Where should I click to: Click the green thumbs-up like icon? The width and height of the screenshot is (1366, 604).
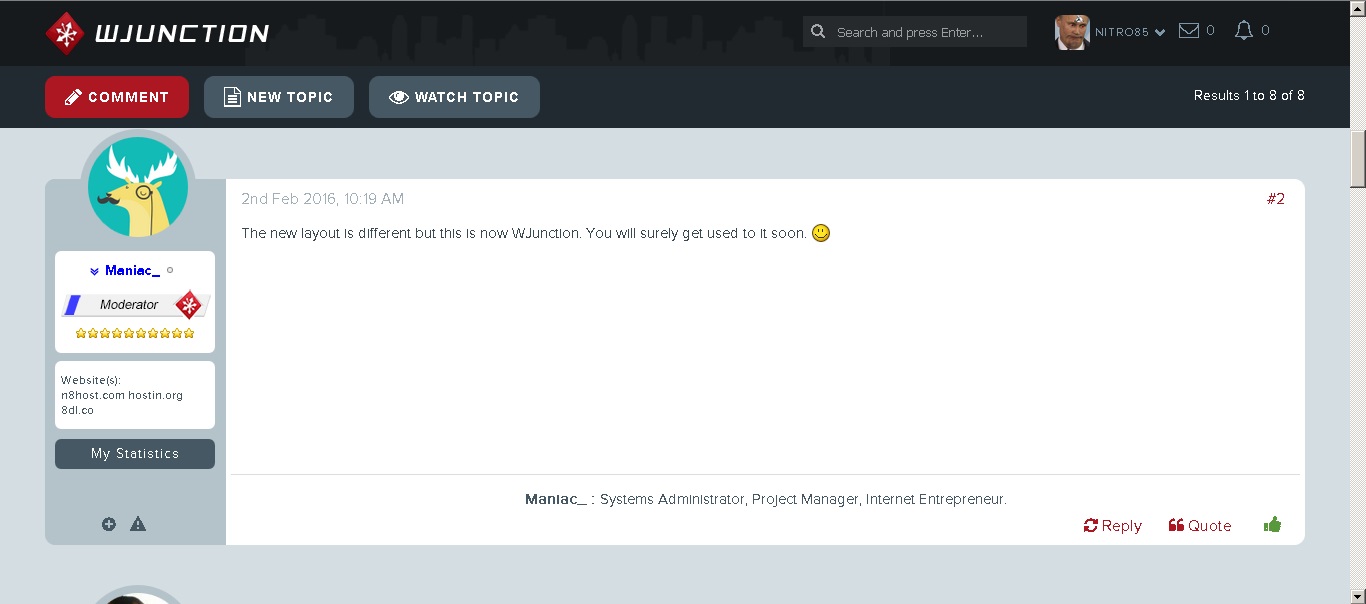pos(1272,525)
